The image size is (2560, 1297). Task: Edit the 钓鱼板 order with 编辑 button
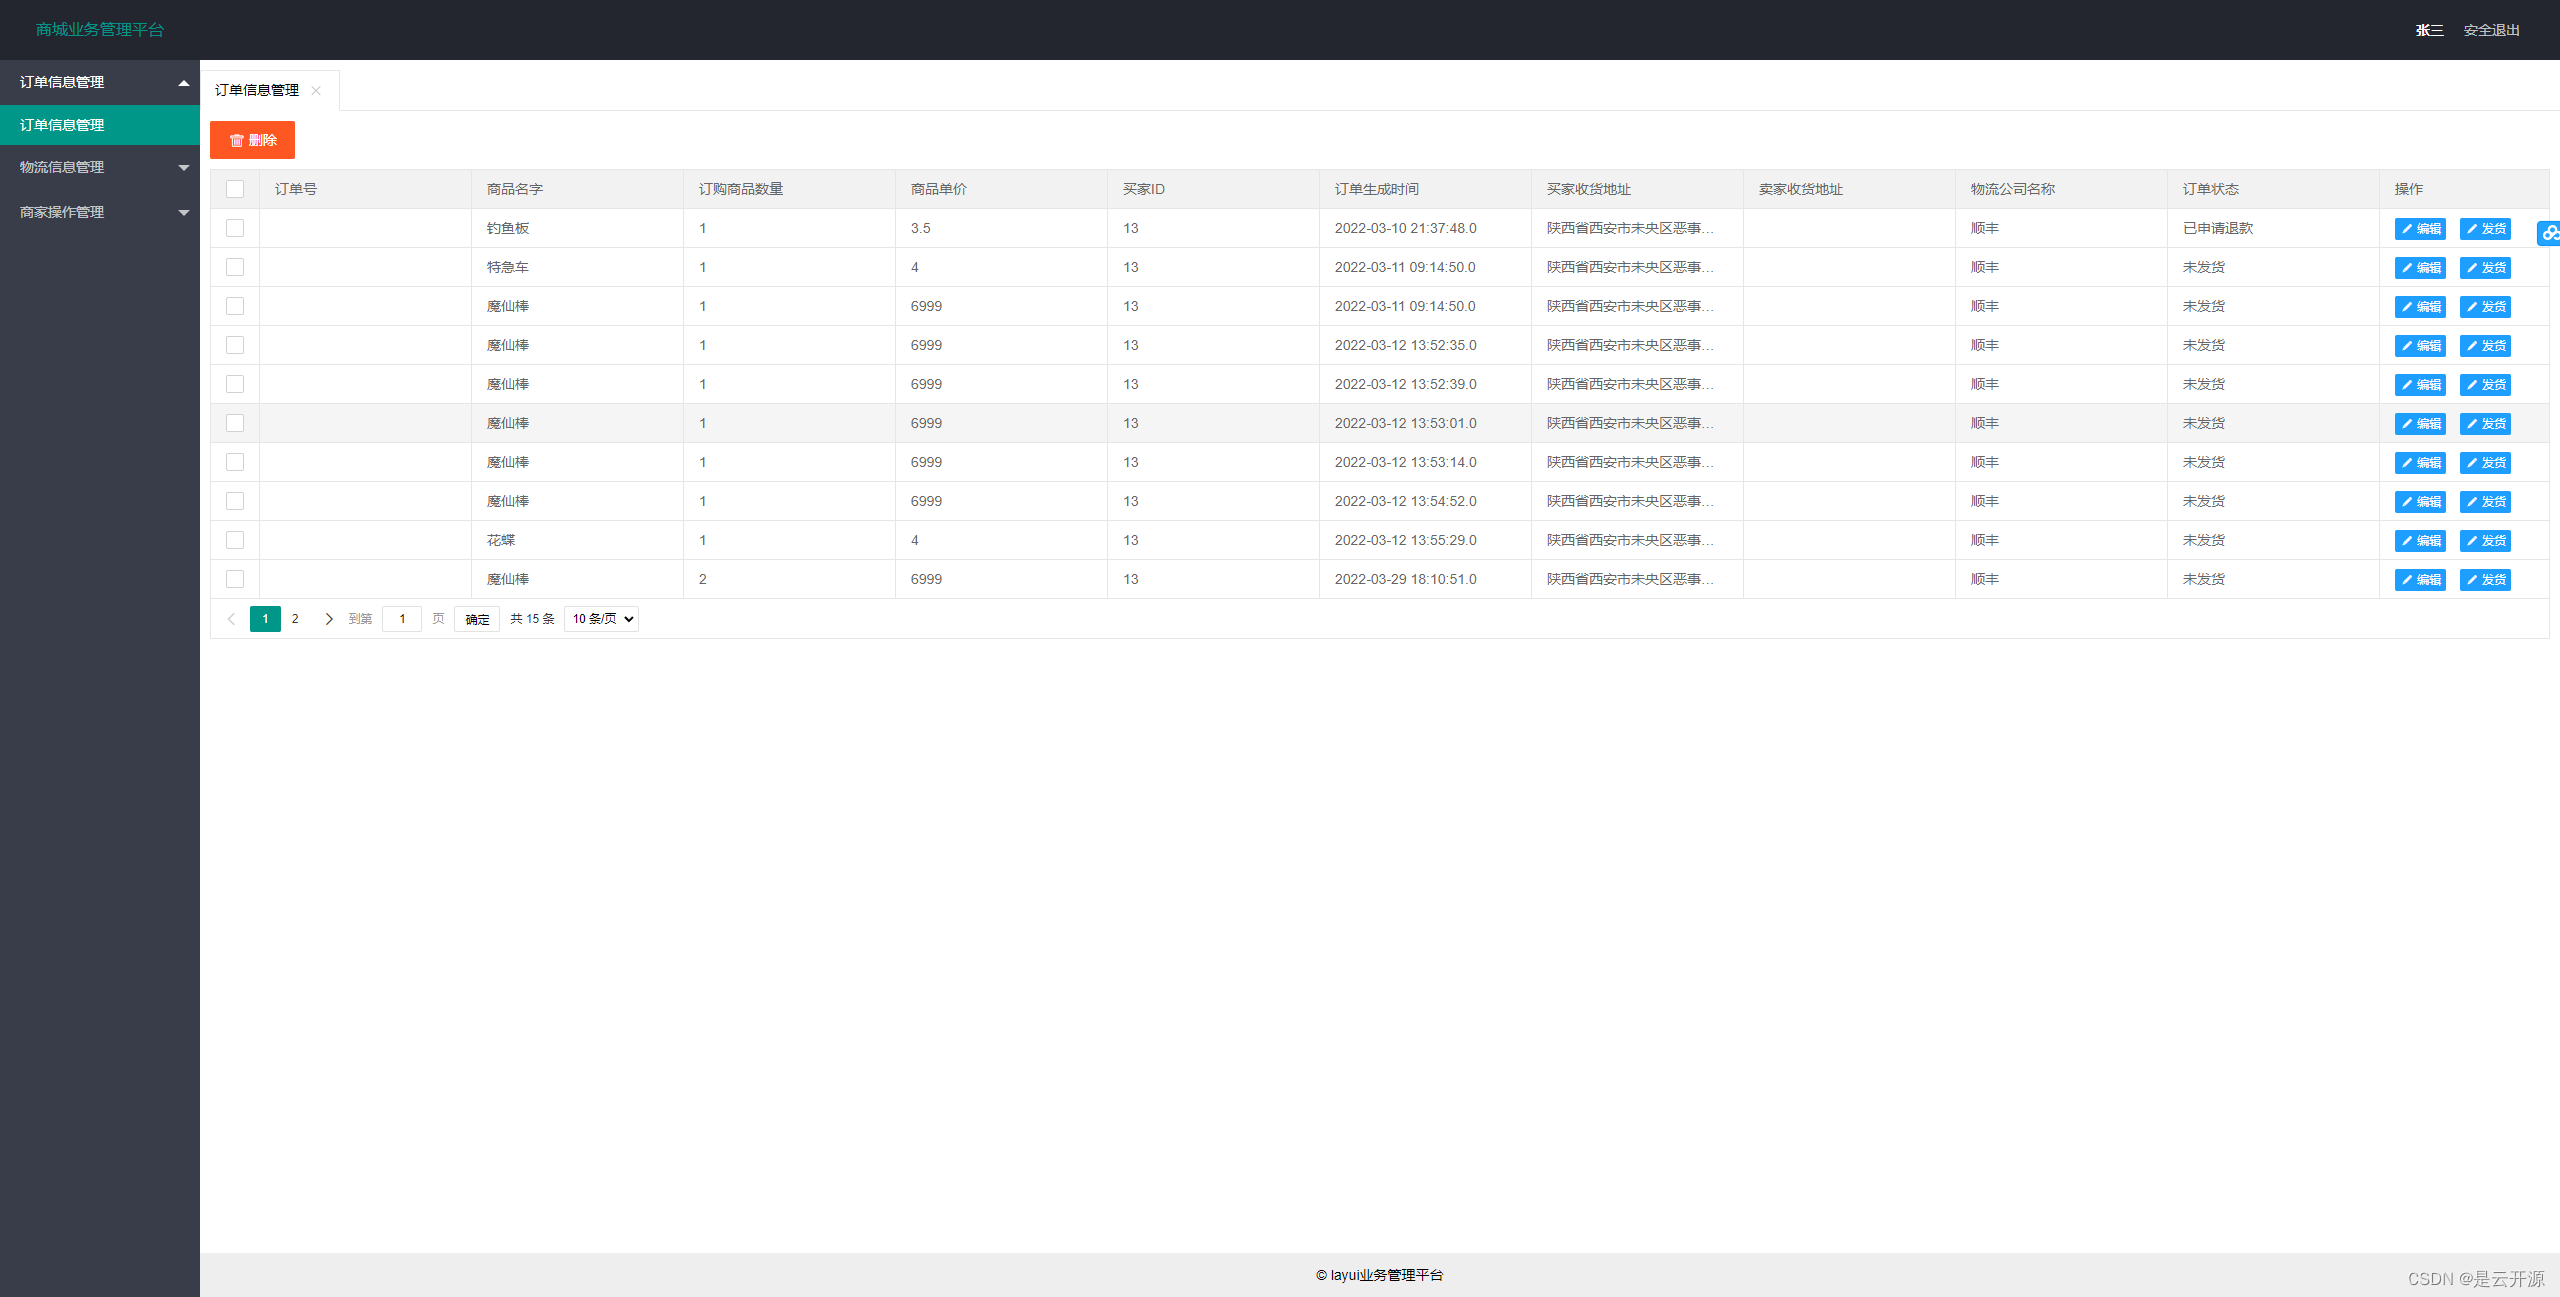click(2420, 229)
